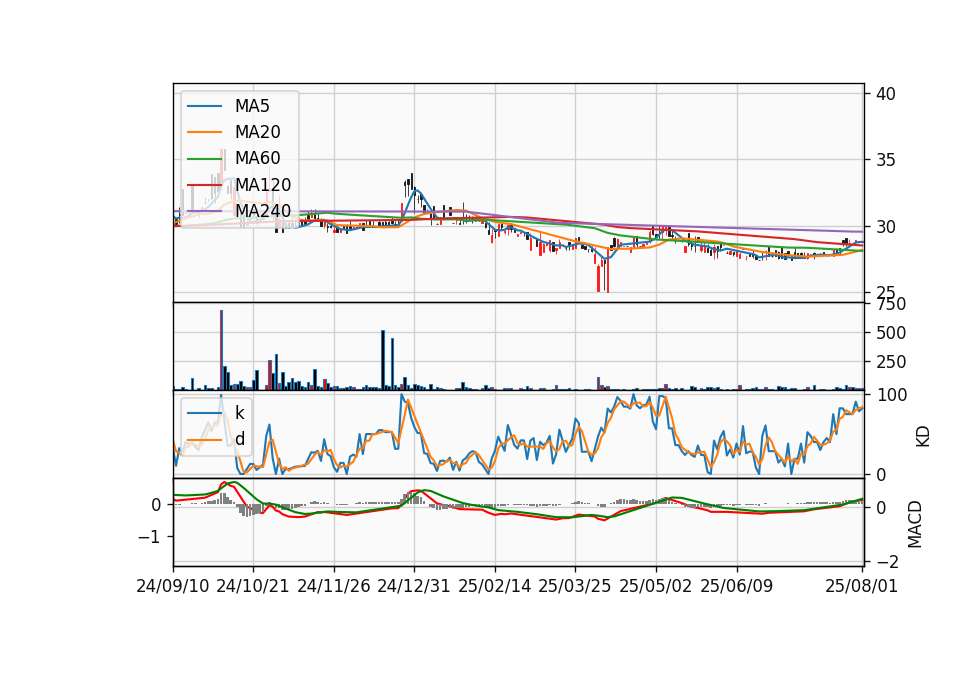Click the MA240 legend label
The height and width of the screenshot is (690, 960).
click(x=263, y=211)
